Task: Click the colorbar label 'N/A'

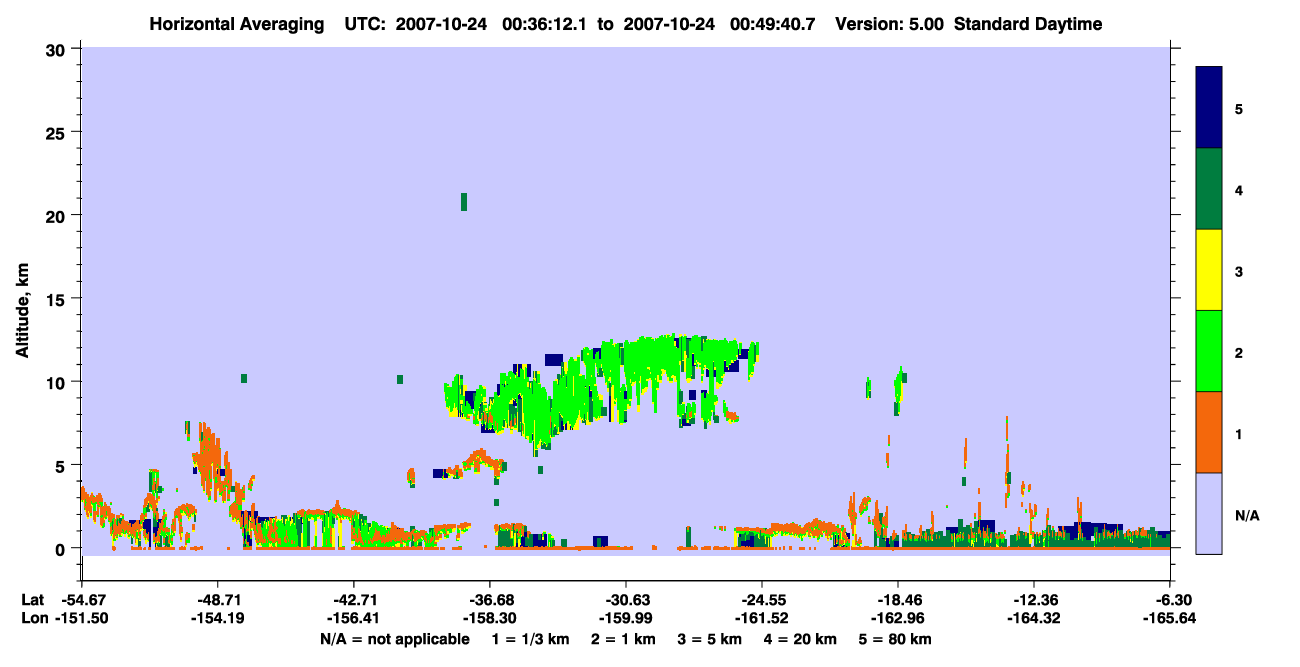Action: pyautogui.click(x=1247, y=515)
